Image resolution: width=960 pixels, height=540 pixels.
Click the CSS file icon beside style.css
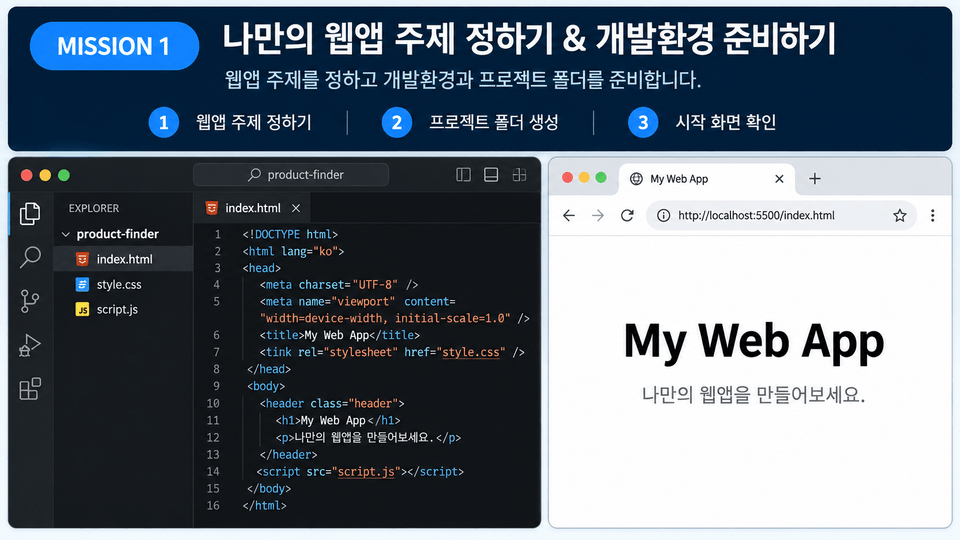[x=82, y=285]
